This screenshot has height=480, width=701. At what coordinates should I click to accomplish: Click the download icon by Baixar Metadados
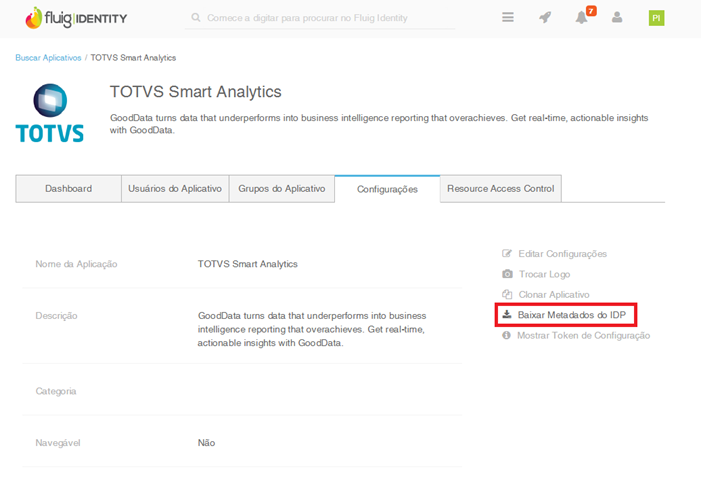pos(507,314)
